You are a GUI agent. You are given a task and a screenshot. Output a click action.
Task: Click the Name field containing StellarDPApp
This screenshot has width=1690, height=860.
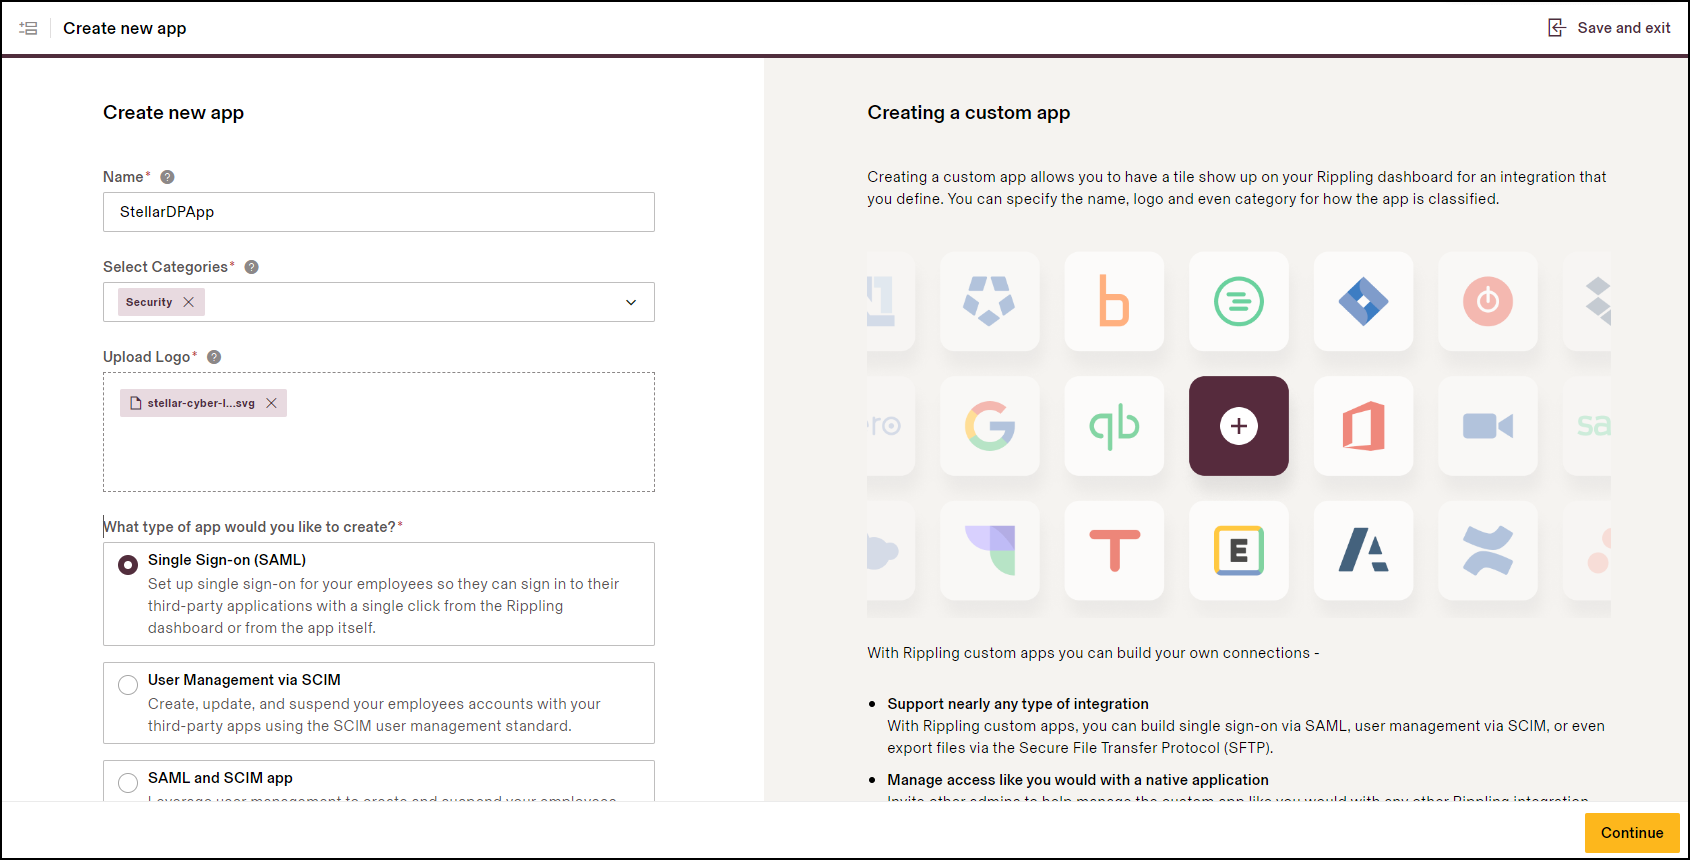click(x=378, y=212)
